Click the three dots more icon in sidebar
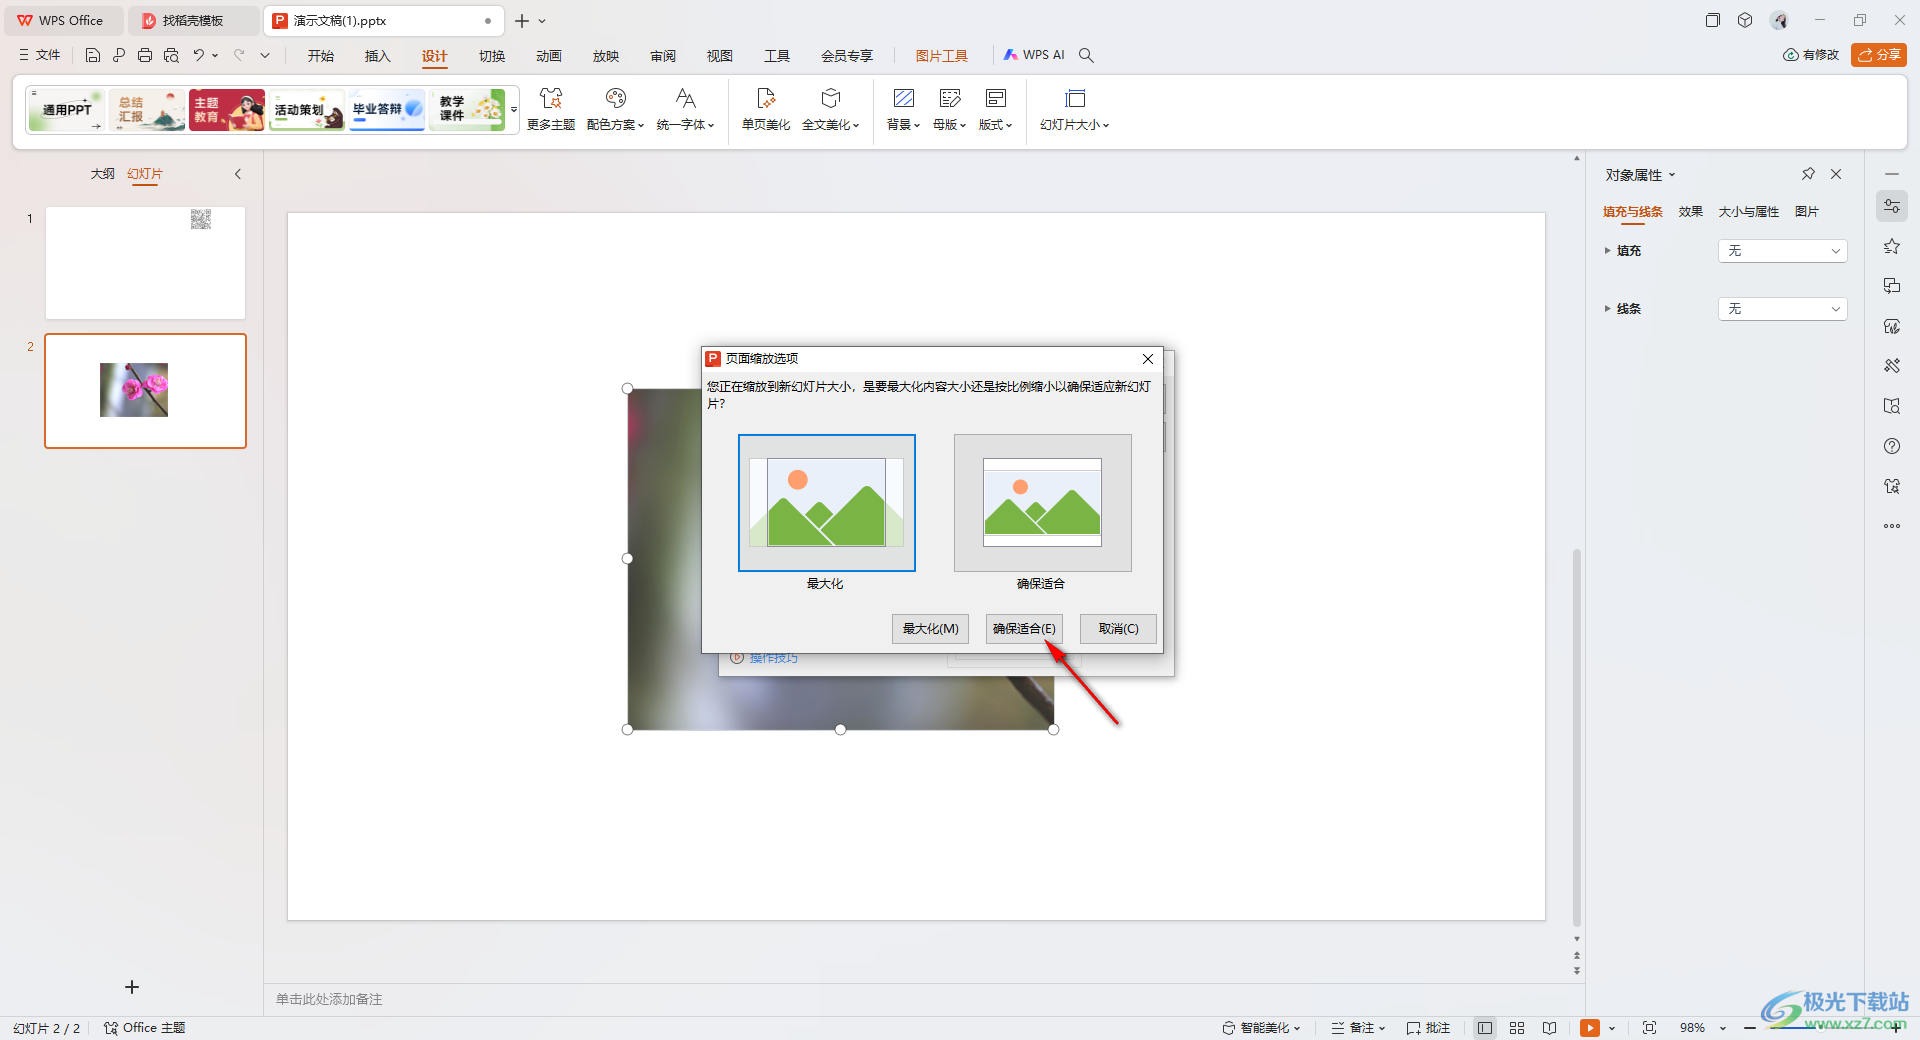The width and height of the screenshot is (1920, 1040). (1892, 526)
